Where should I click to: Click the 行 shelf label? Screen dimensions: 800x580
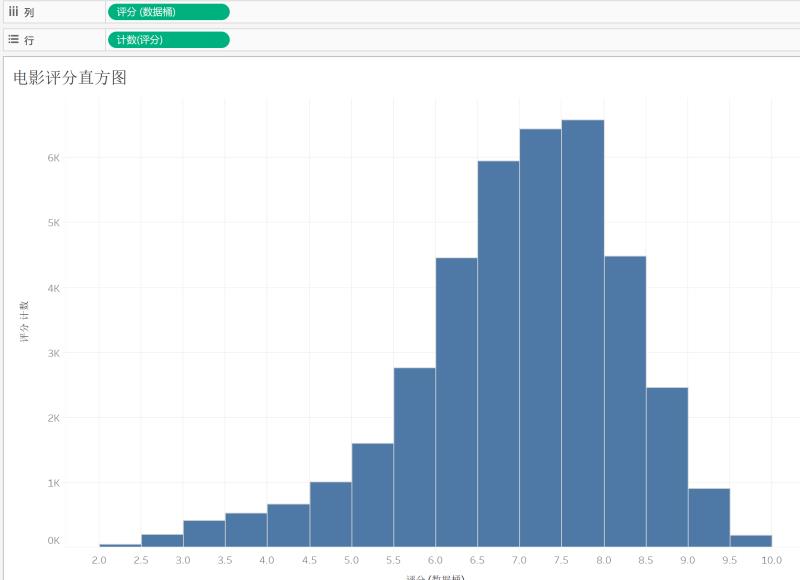coord(29,40)
